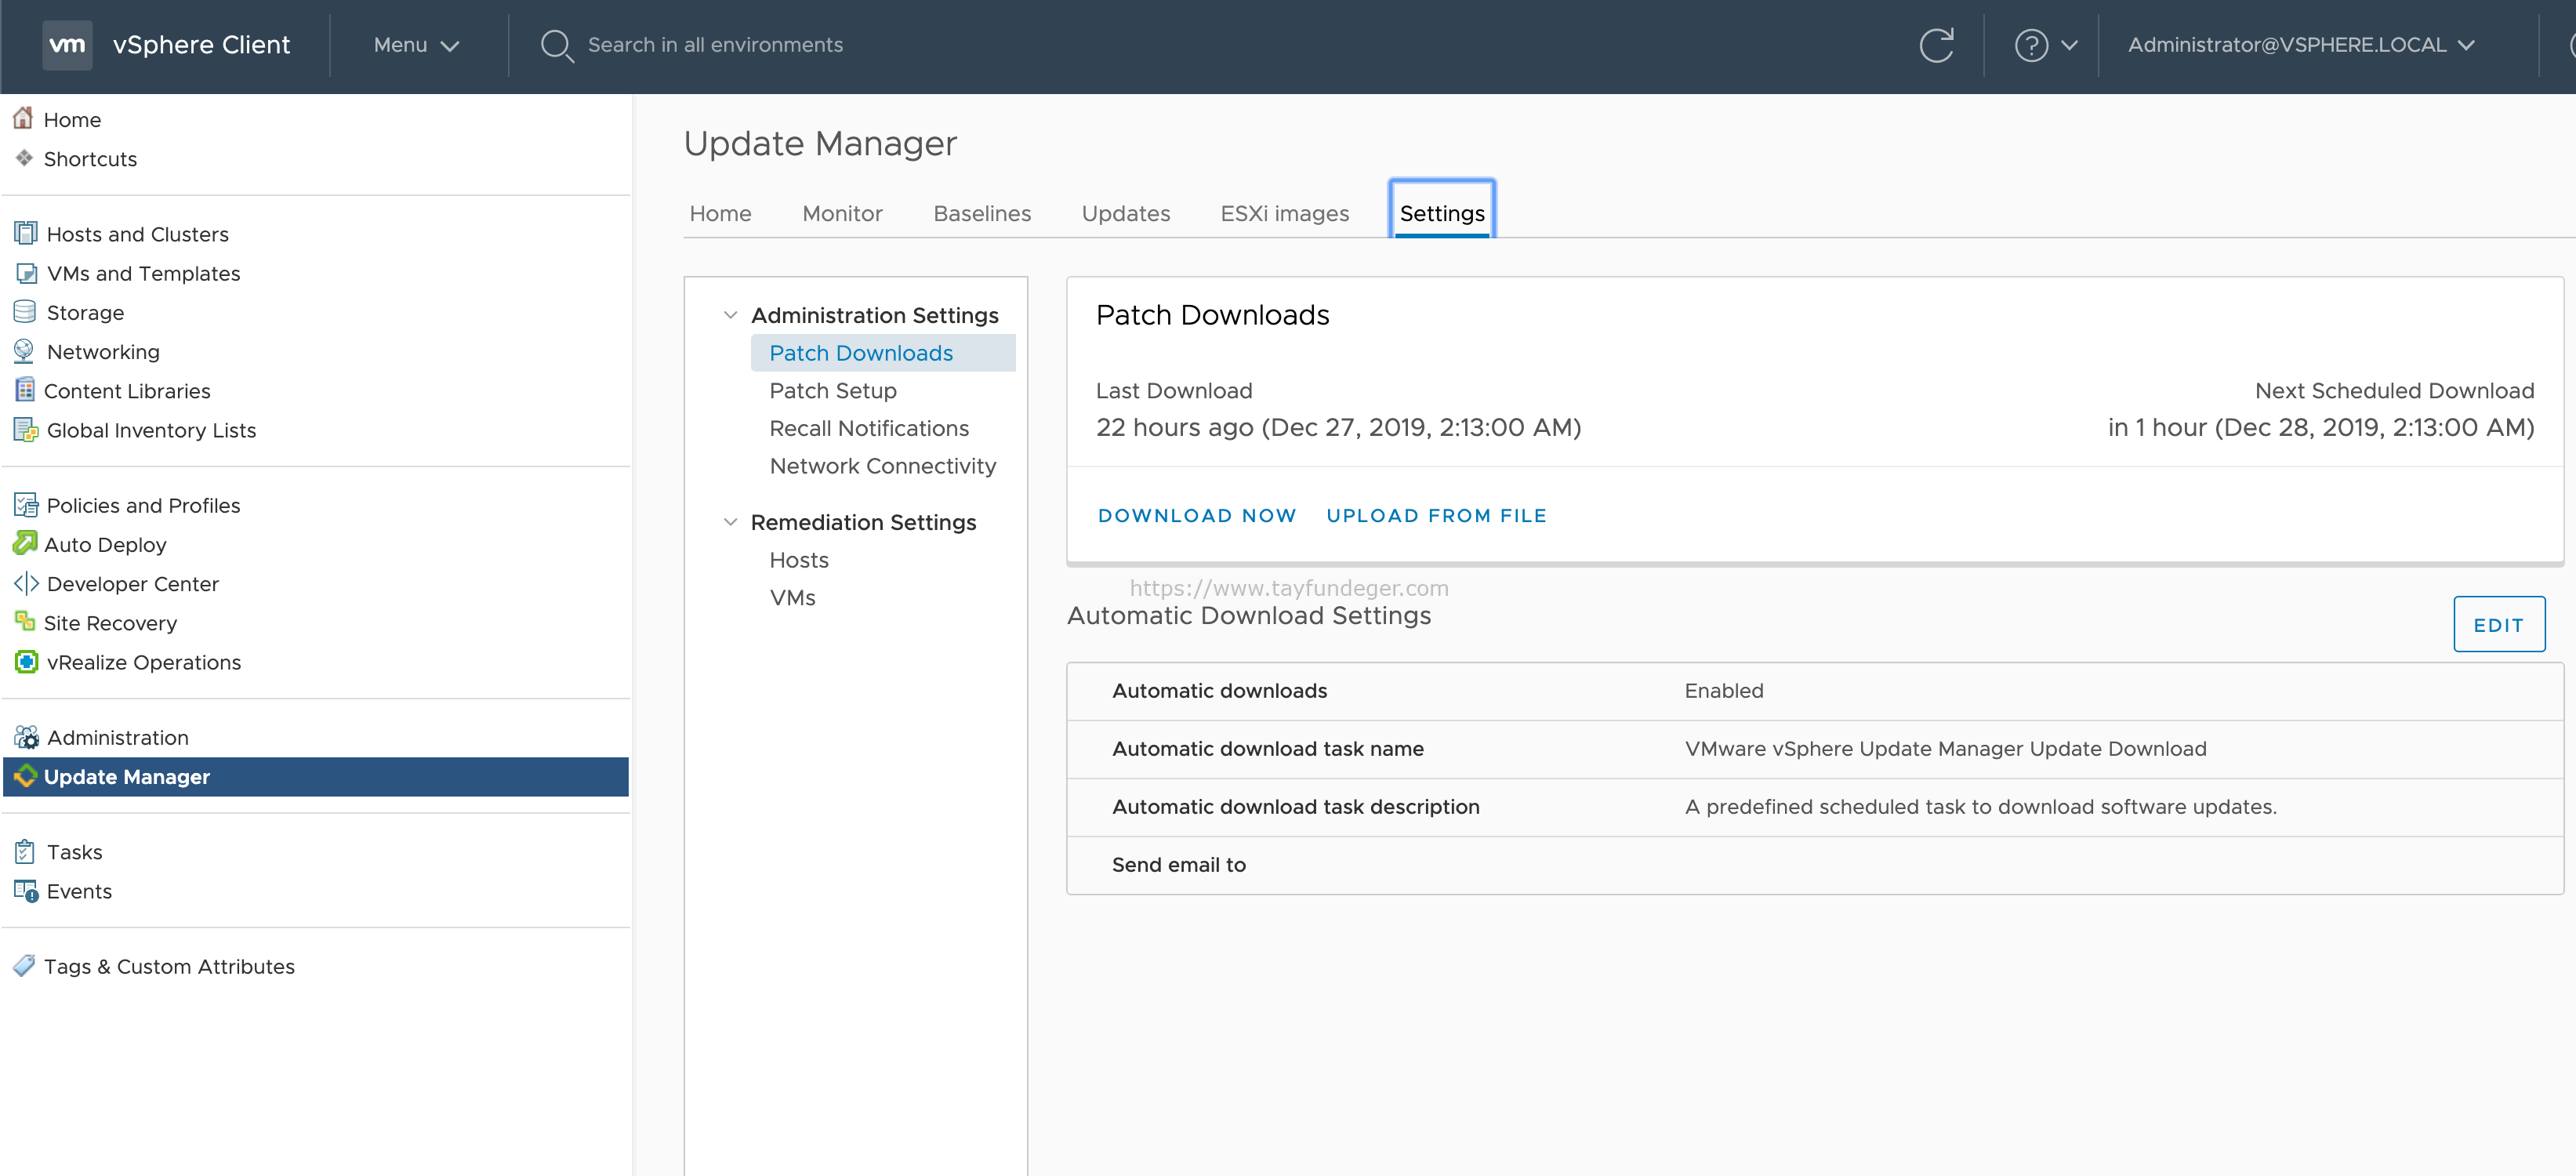Select Hosts under Remediation Settings
This screenshot has width=2576, height=1176.
click(x=798, y=560)
